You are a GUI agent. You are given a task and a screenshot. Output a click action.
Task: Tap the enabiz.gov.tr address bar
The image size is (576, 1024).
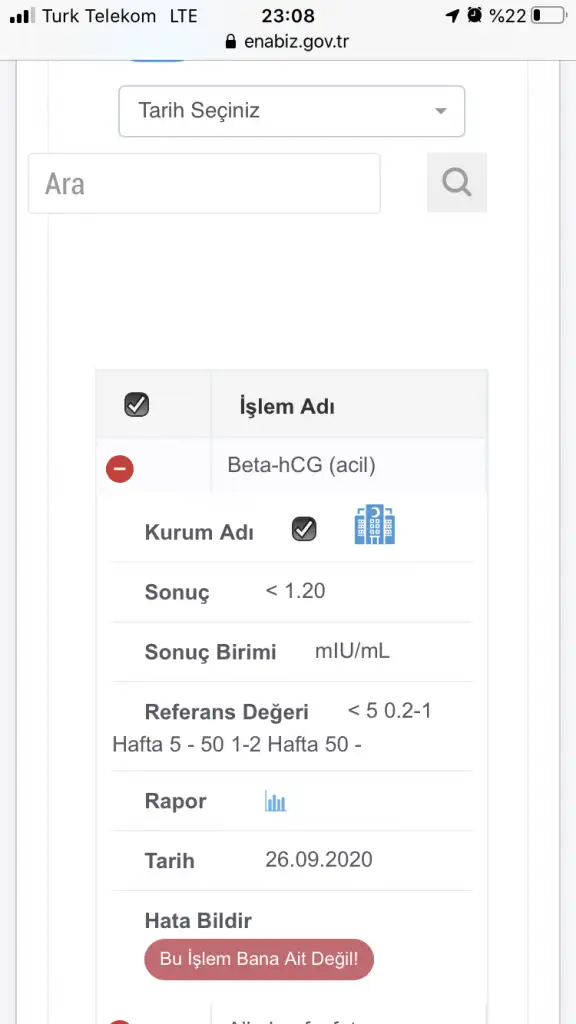pyautogui.click(x=287, y=42)
